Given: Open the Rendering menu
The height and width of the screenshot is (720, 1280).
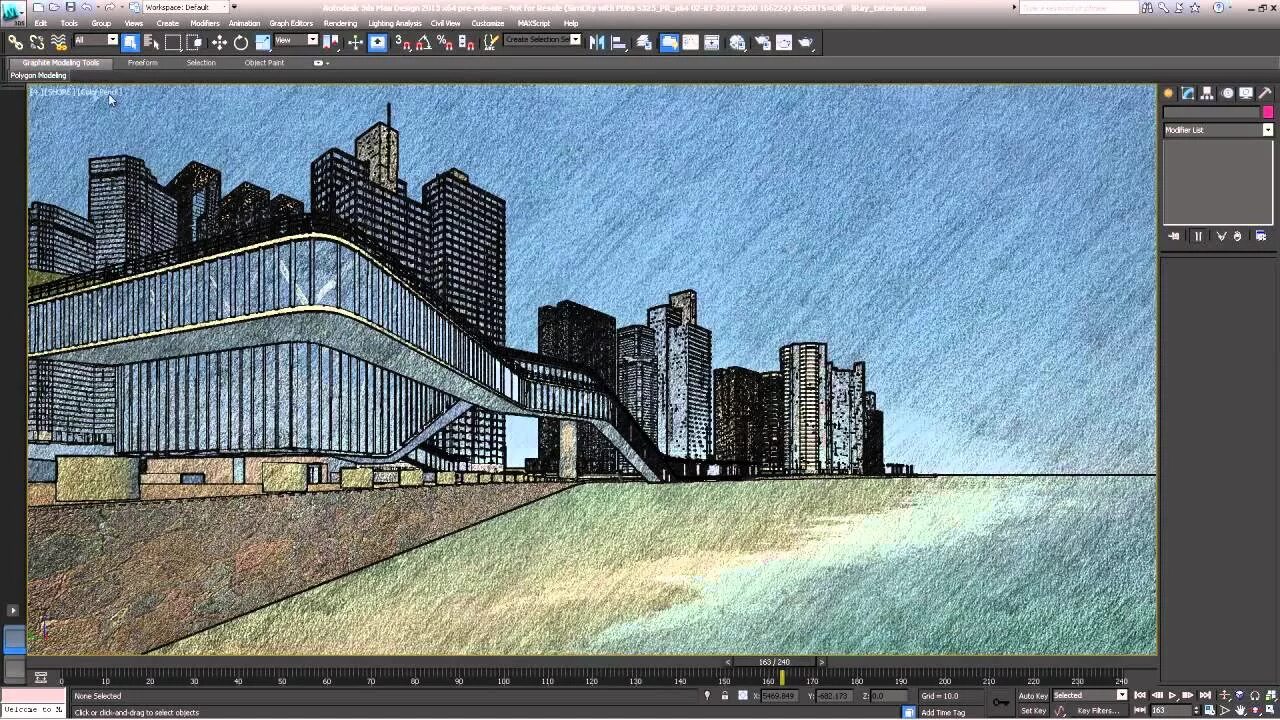Looking at the screenshot, I should (x=340, y=23).
